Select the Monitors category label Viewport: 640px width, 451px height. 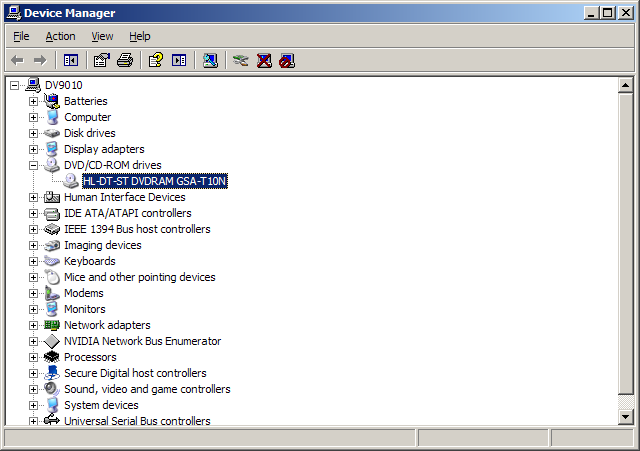click(x=84, y=309)
